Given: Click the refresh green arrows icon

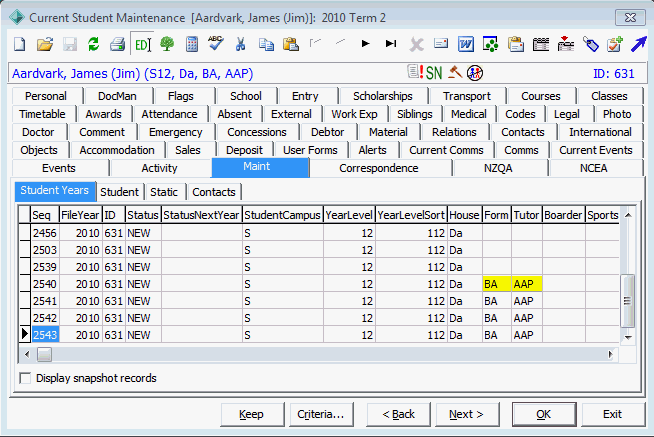Looking at the screenshot, I should [93, 44].
